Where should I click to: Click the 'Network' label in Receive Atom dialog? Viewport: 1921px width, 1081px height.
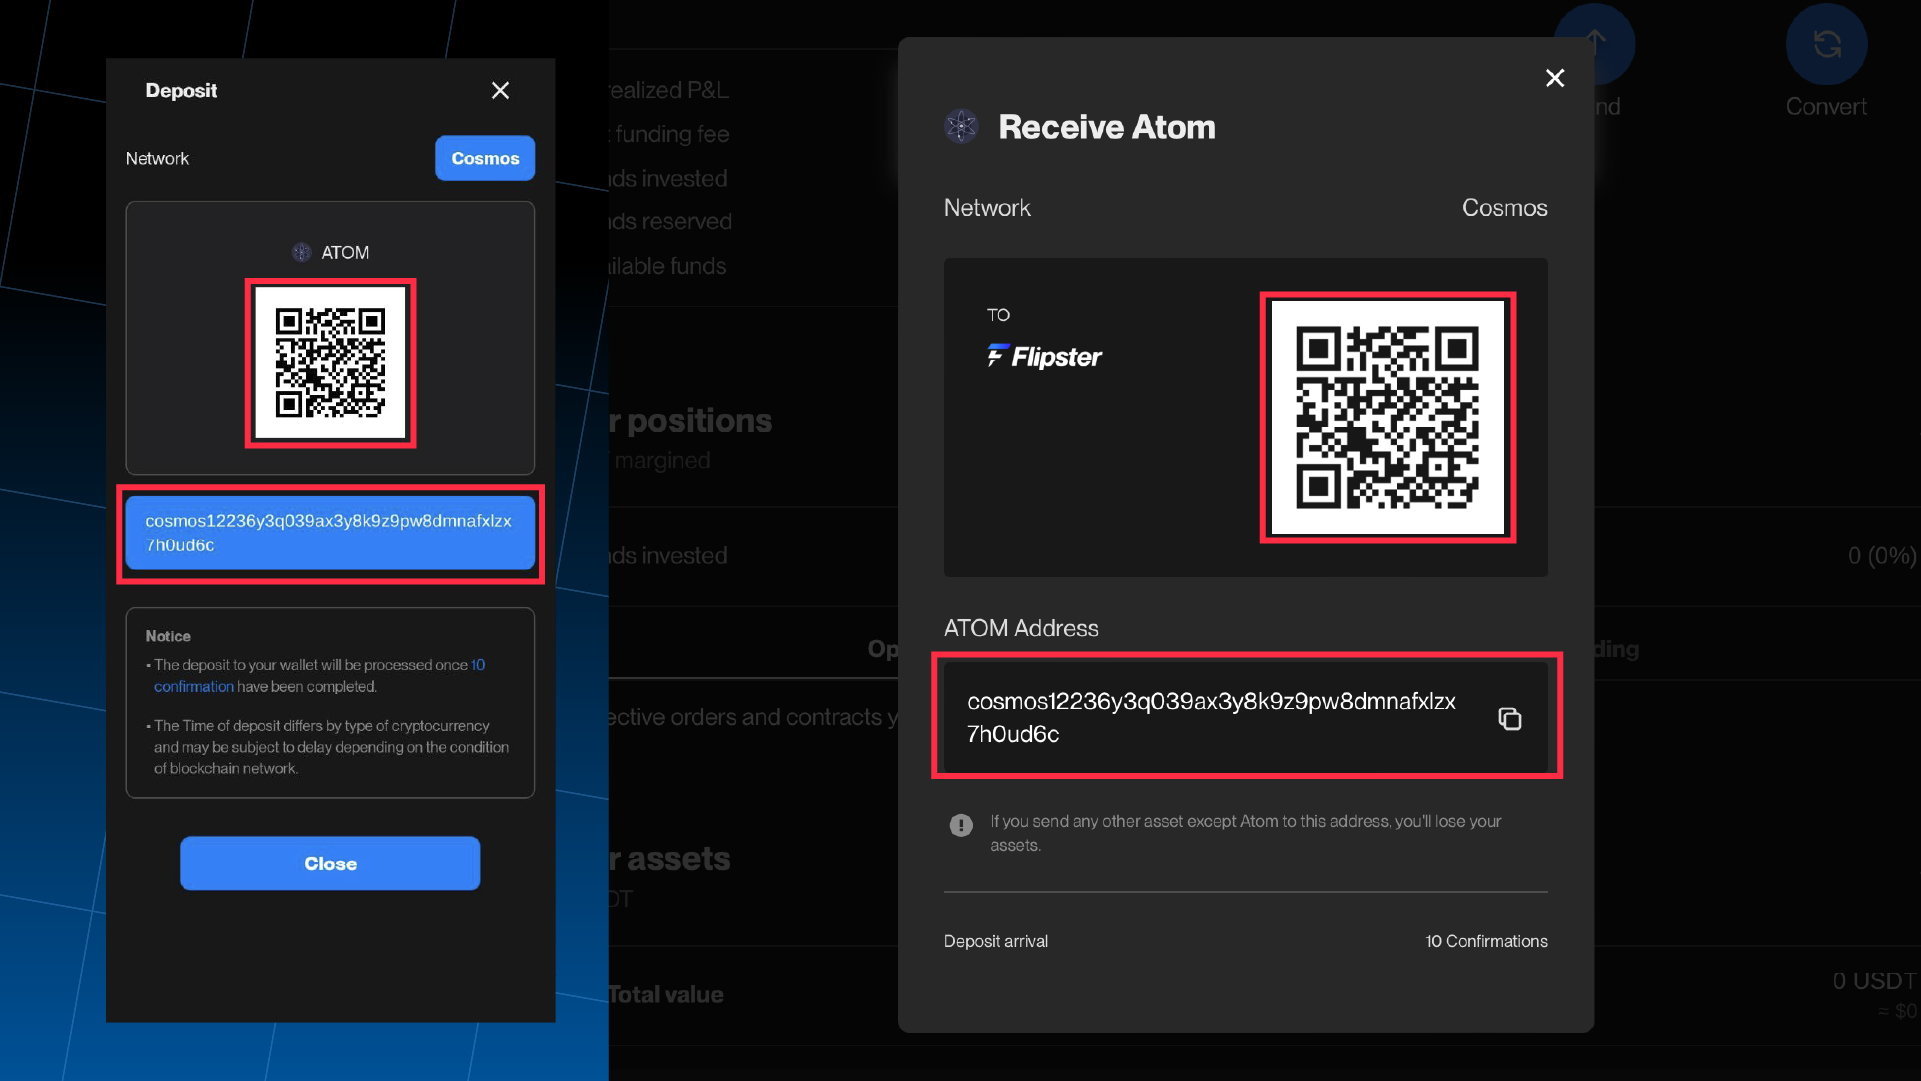coord(987,208)
